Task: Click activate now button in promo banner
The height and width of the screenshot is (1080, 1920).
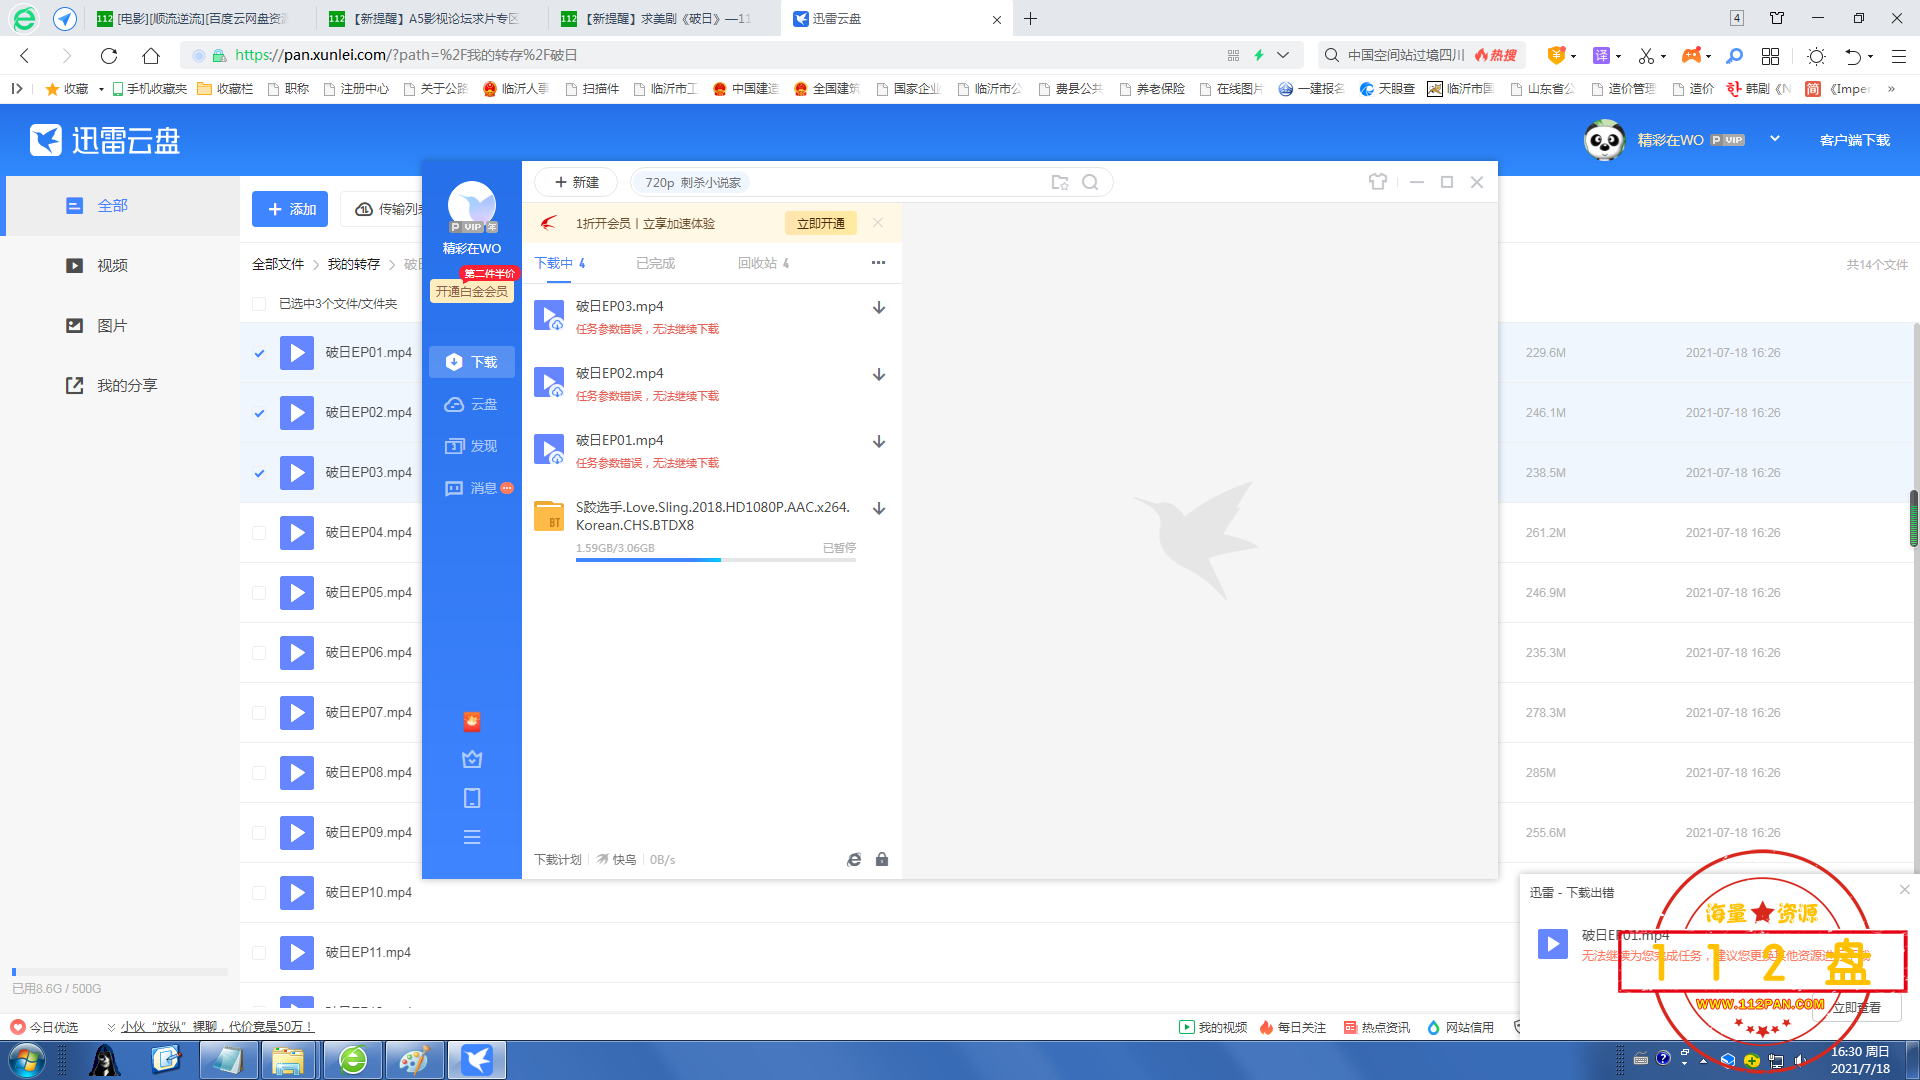Action: (820, 223)
